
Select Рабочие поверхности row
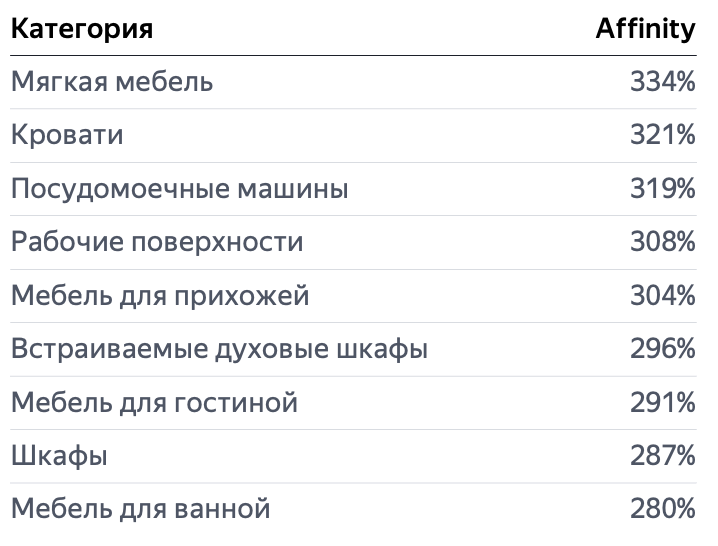point(353,242)
